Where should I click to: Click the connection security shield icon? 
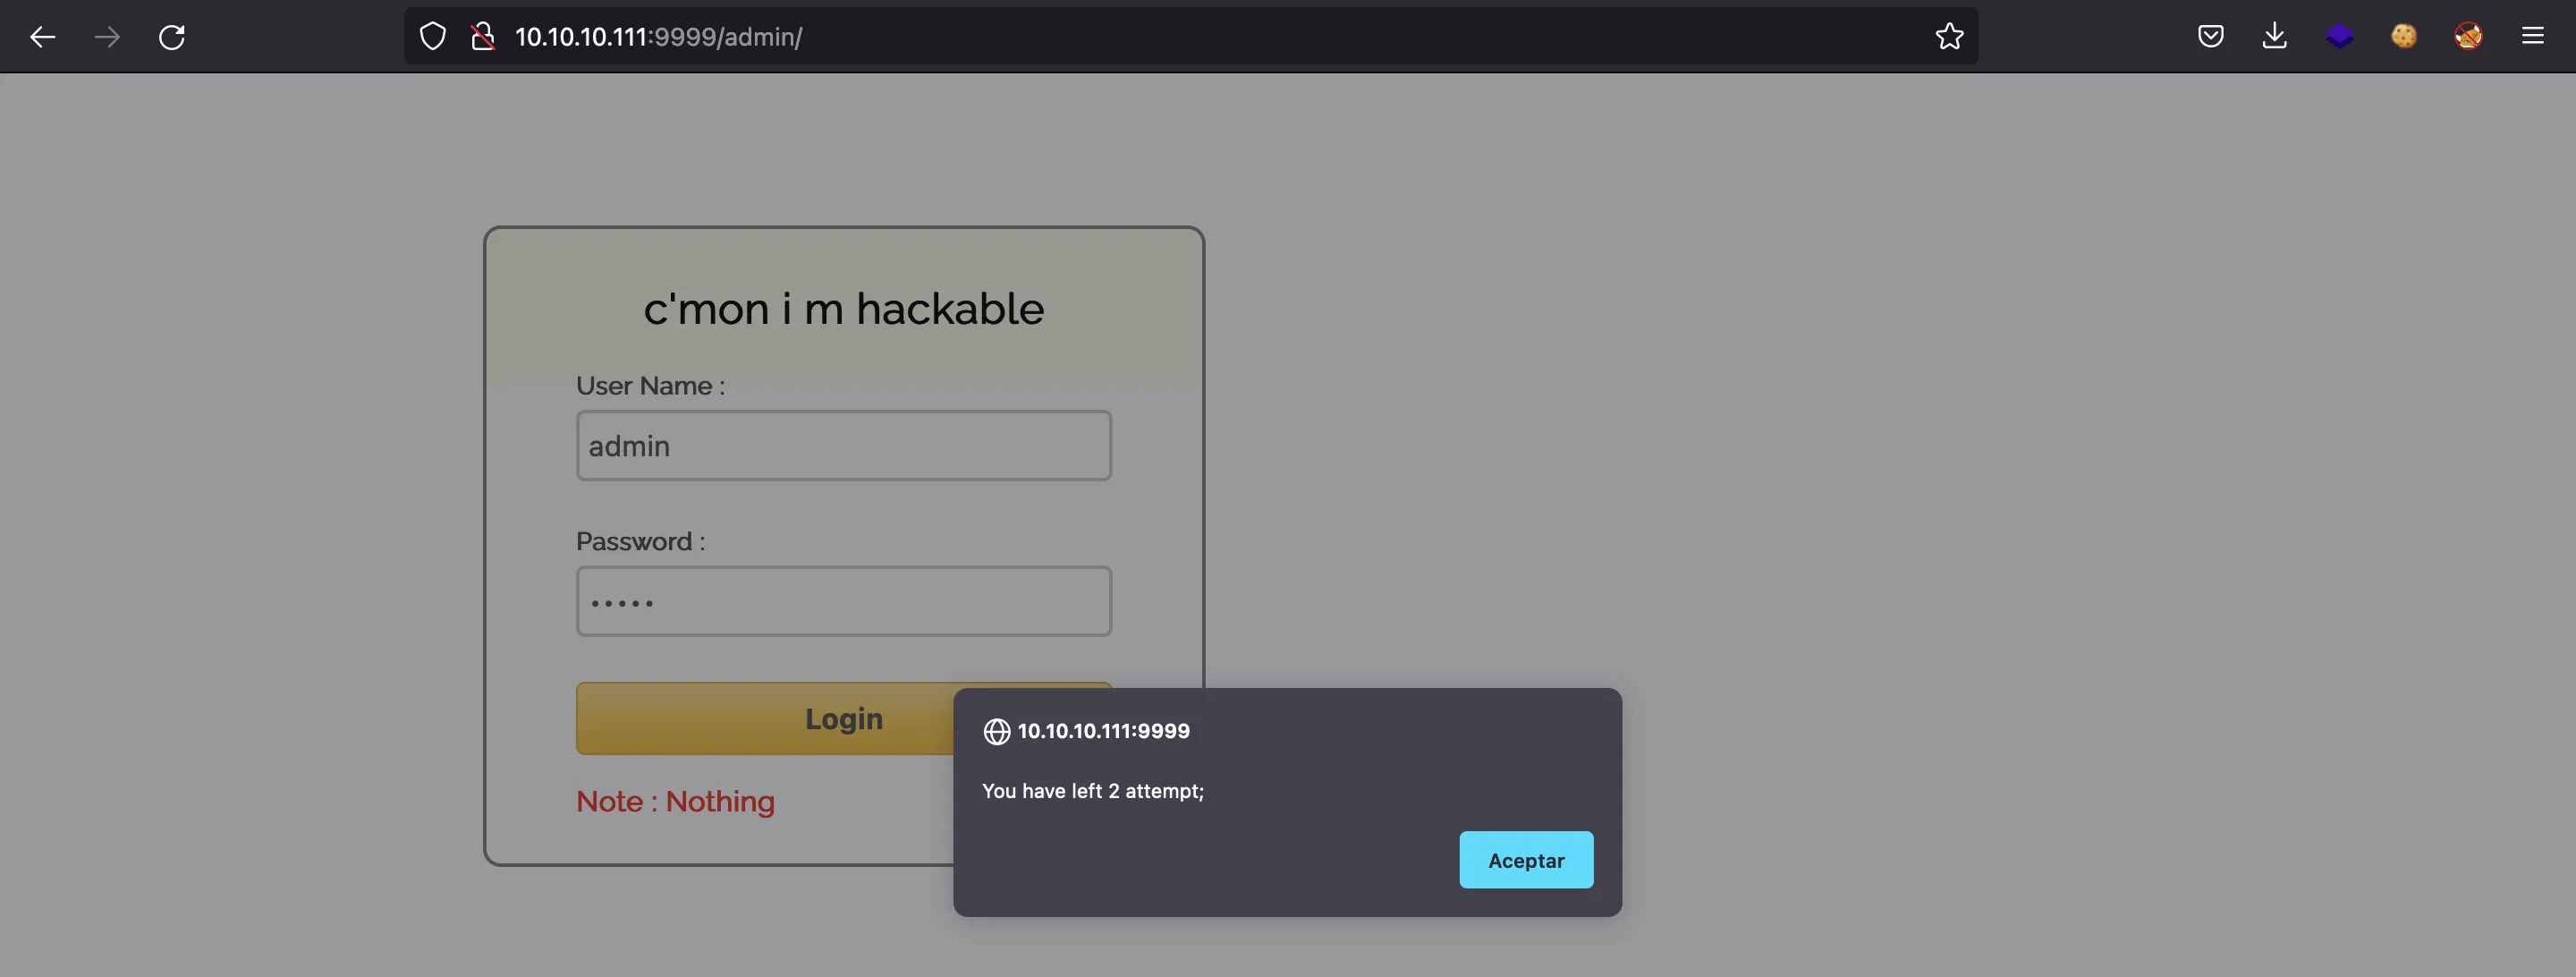(432, 35)
